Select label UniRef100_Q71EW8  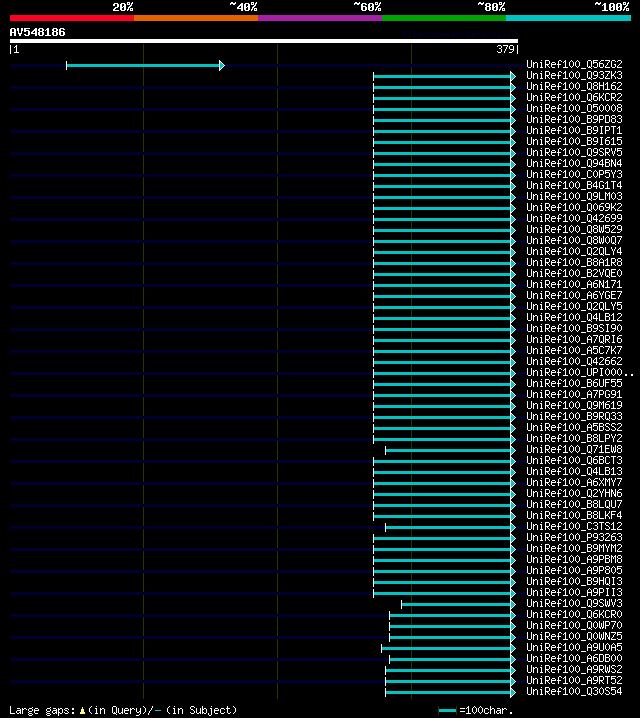(574, 449)
